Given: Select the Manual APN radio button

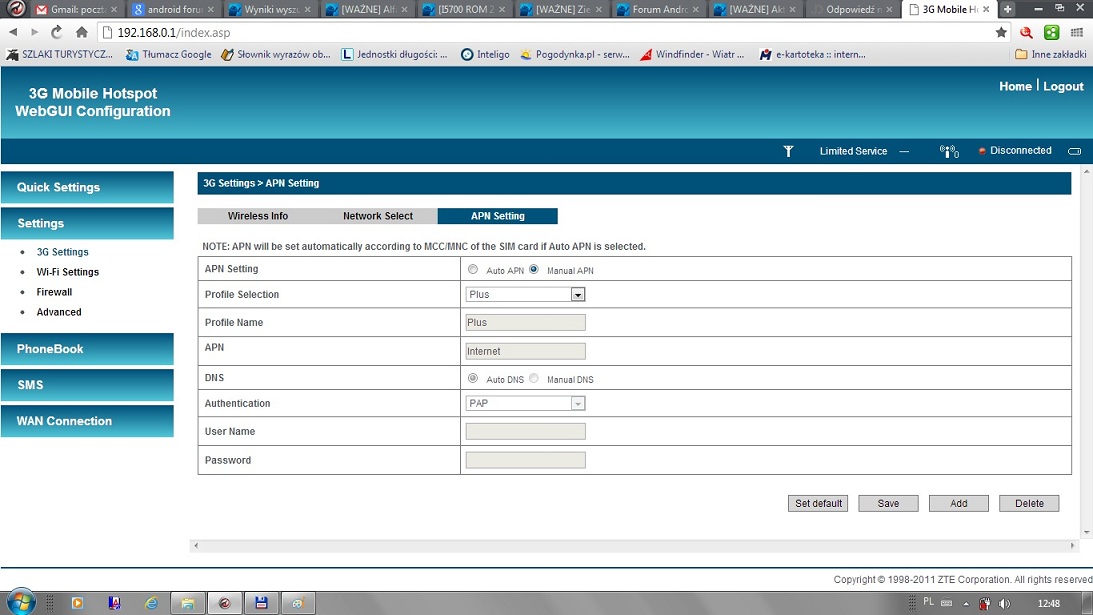Looking at the screenshot, I should coord(534,269).
